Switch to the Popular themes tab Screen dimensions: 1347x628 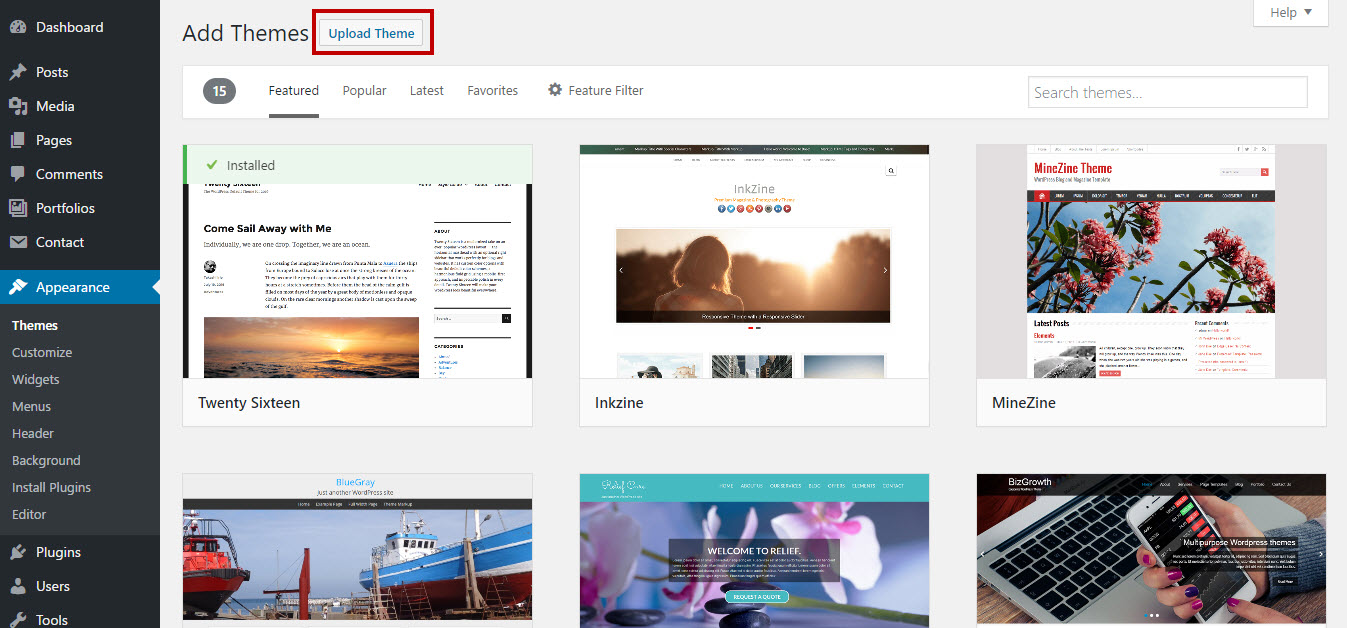(x=364, y=90)
